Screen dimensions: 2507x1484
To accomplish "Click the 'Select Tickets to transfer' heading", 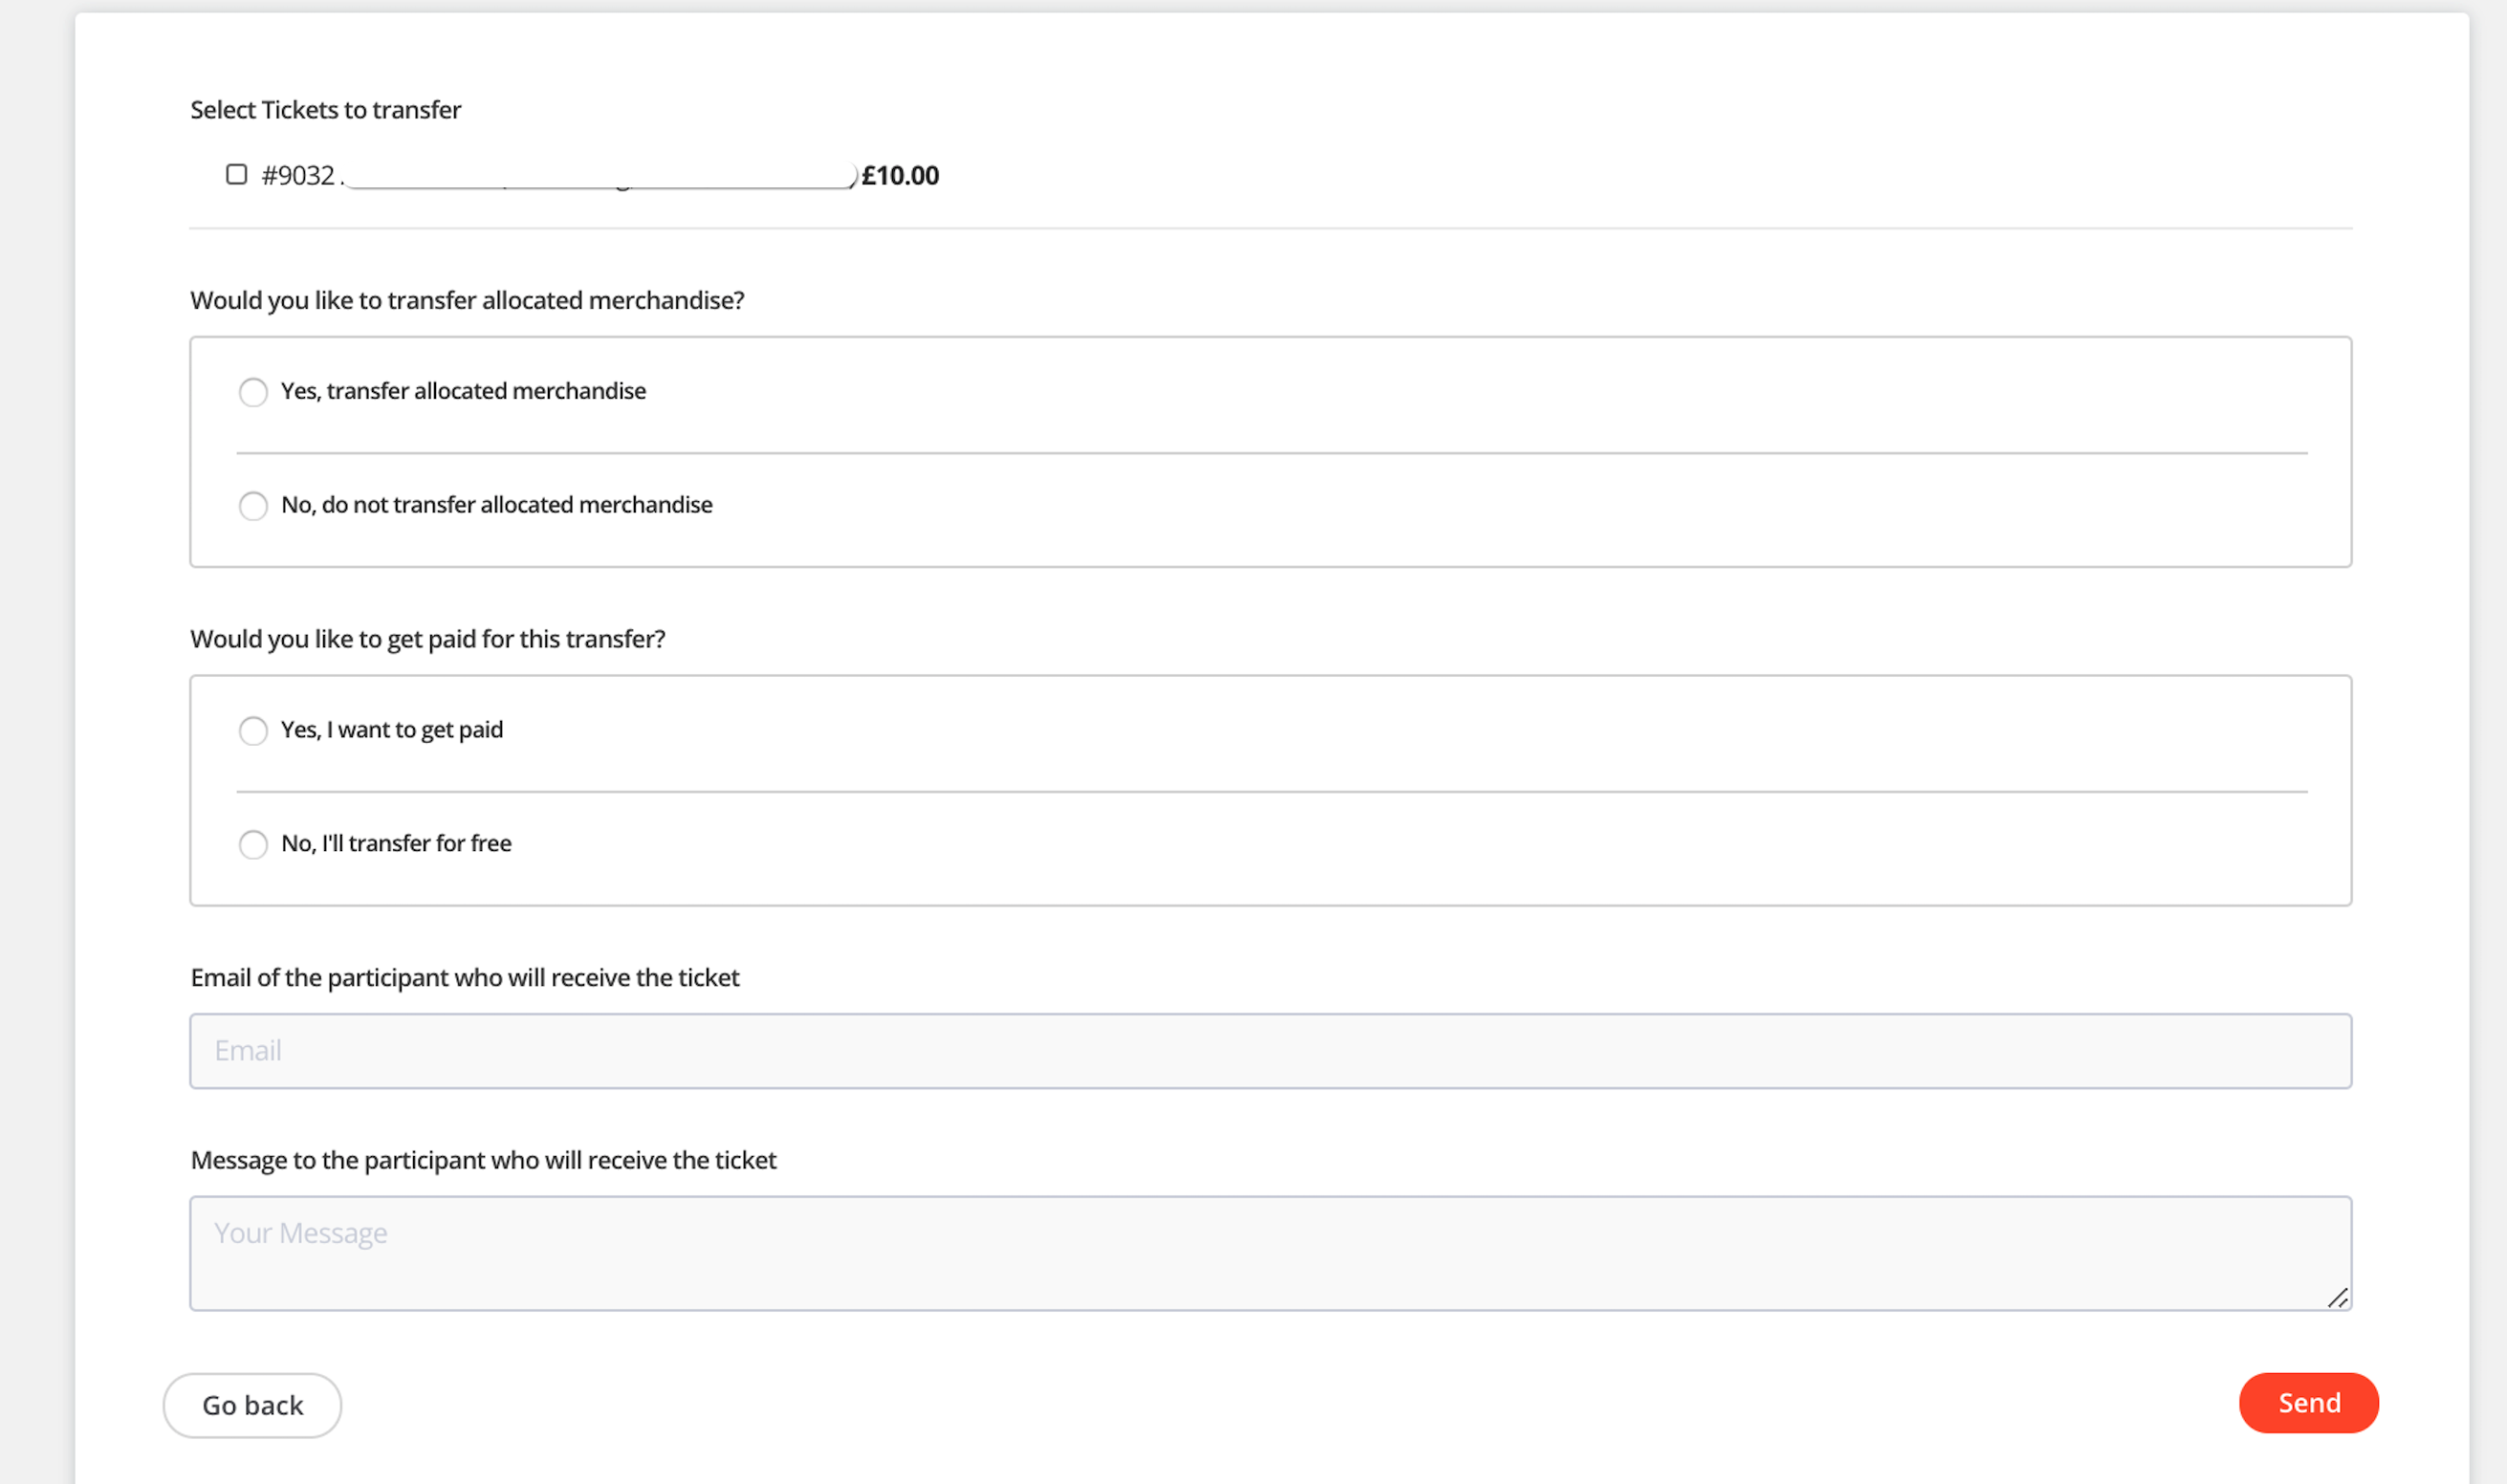I will coord(325,110).
